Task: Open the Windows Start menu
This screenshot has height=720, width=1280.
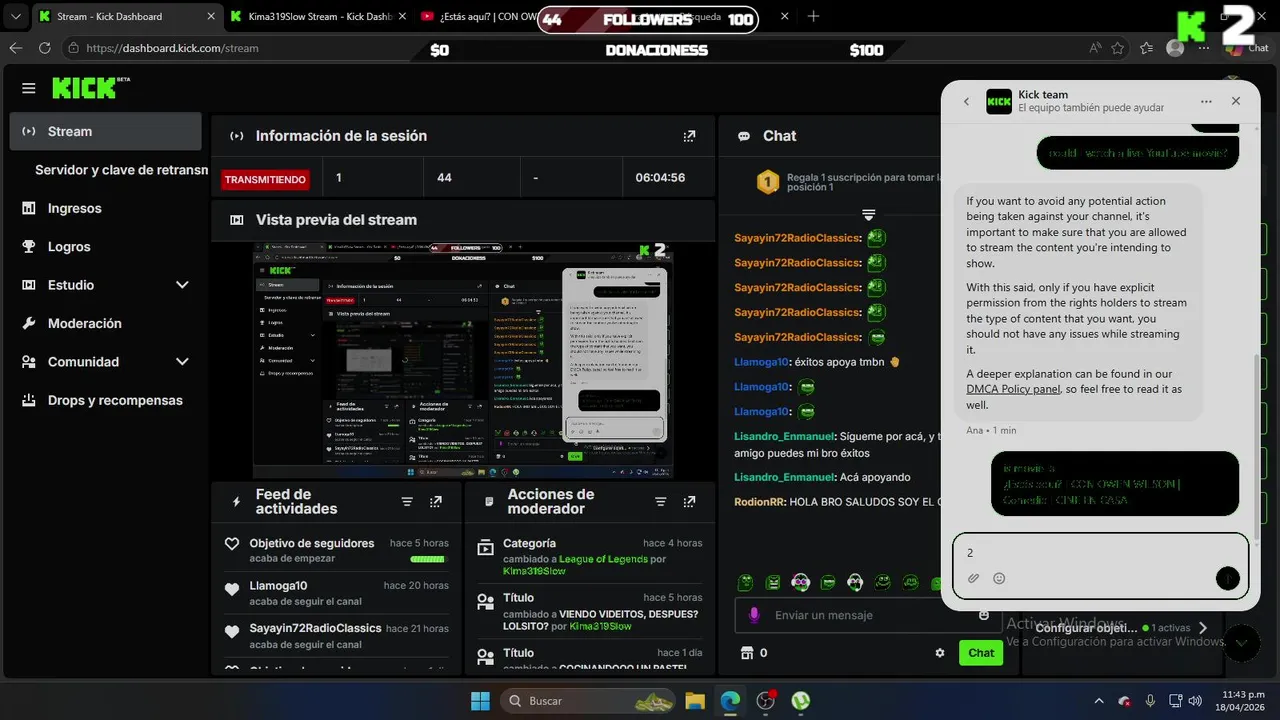Action: (480, 701)
